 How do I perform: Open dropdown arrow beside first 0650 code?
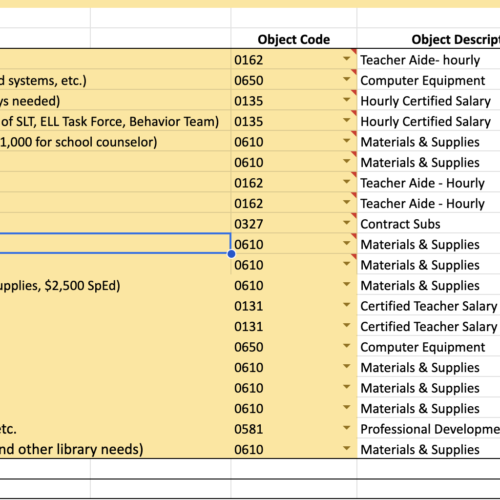coord(346,79)
